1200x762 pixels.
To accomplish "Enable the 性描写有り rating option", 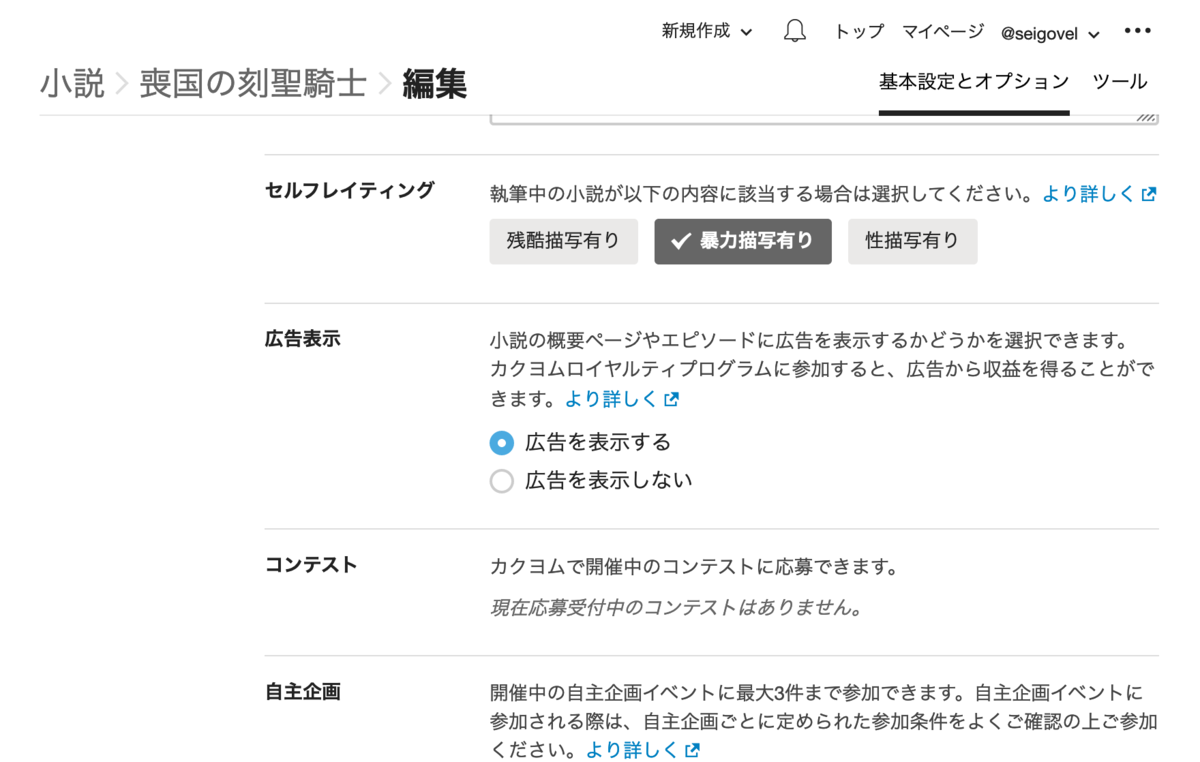I will click(912, 241).
